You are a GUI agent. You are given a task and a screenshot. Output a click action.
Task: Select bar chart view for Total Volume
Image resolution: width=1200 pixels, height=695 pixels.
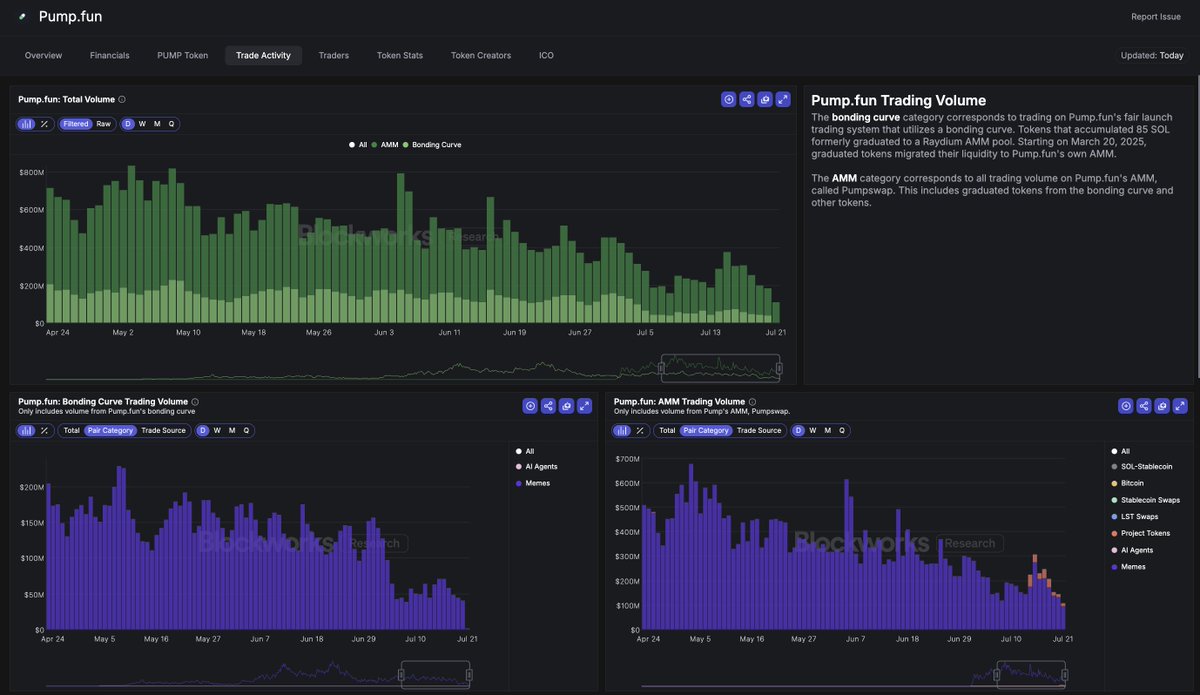pyautogui.click(x=26, y=124)
